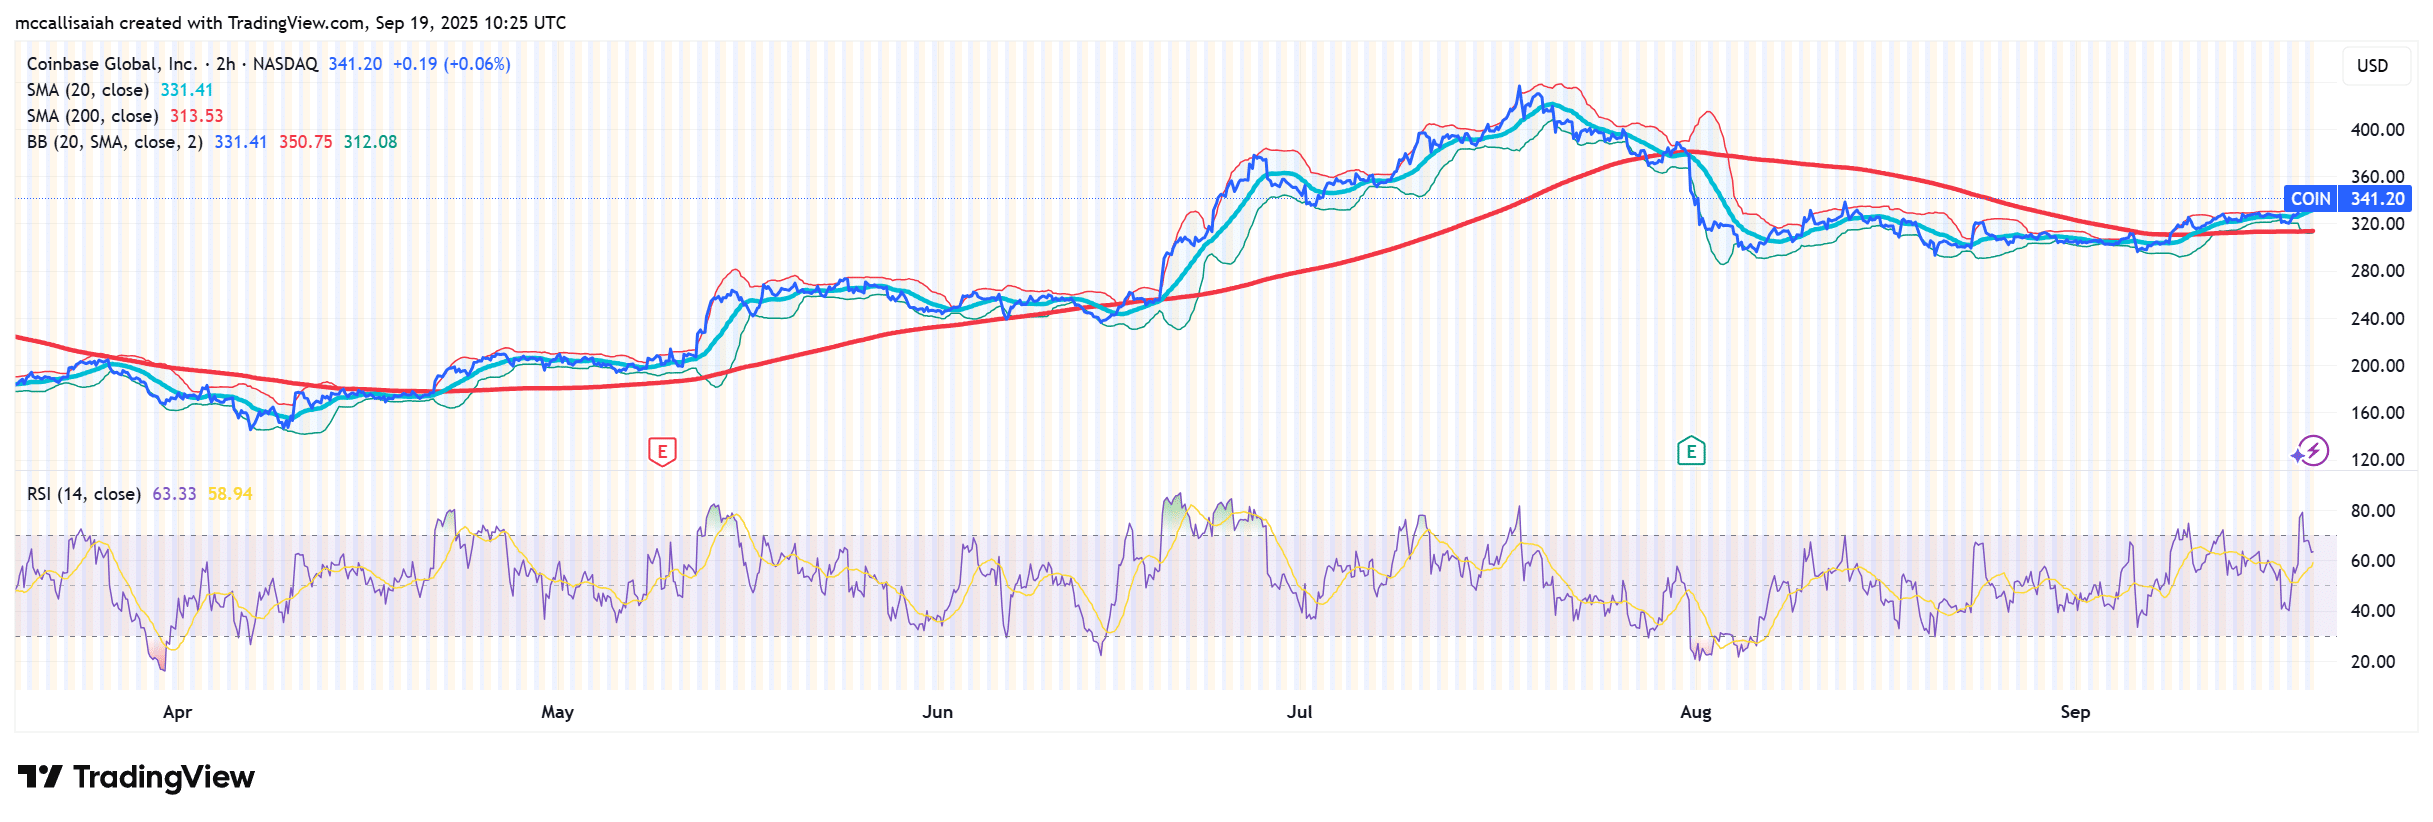Click the yellow 58.94 RSI average value

point(230,494)
